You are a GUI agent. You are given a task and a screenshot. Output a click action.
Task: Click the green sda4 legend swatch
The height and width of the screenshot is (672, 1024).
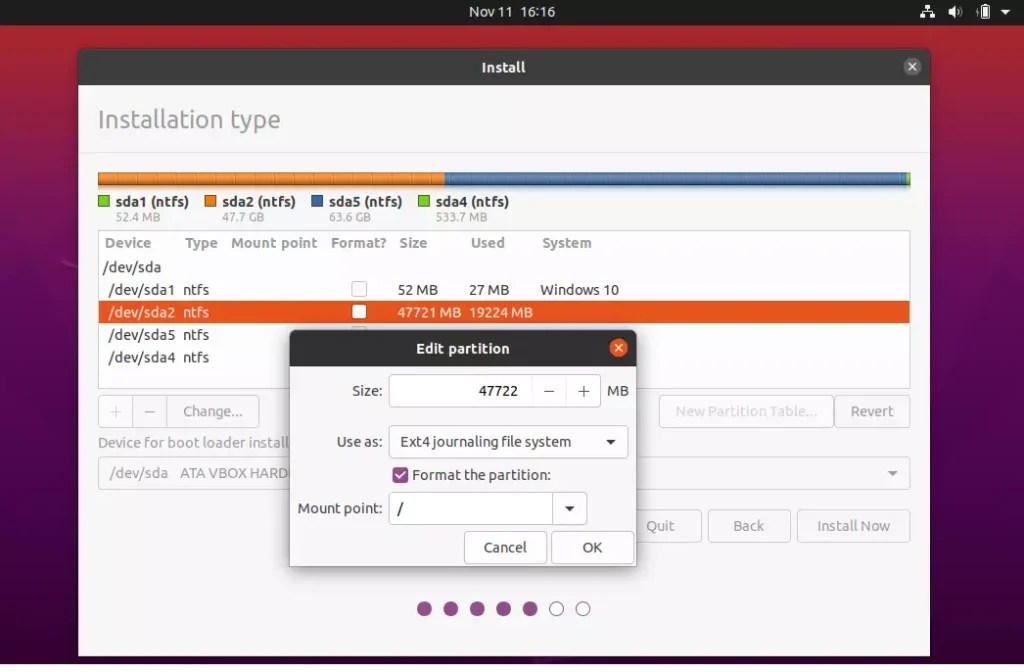point(424,201)
